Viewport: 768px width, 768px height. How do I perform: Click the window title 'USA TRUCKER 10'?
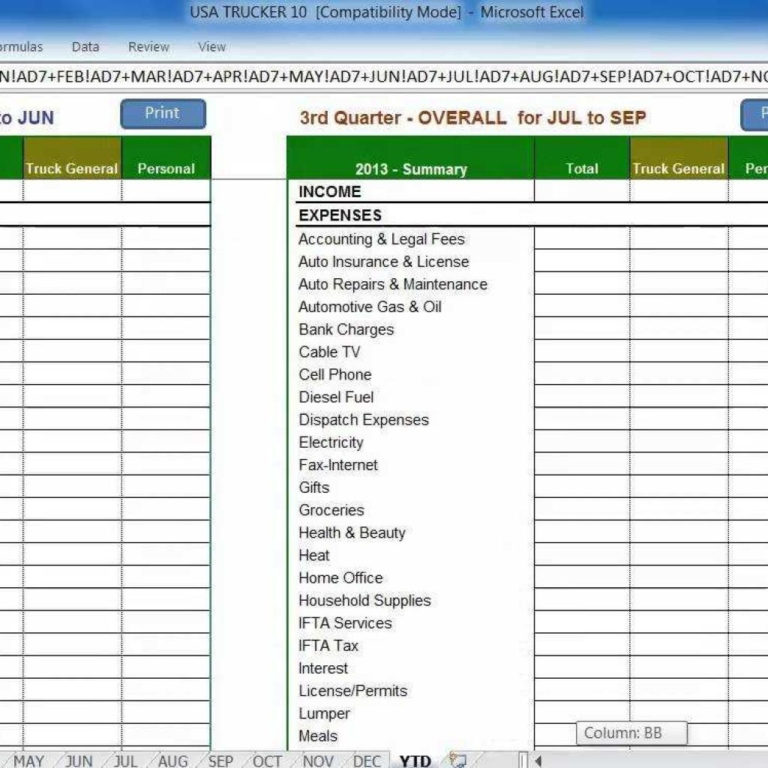pos(248,12)
